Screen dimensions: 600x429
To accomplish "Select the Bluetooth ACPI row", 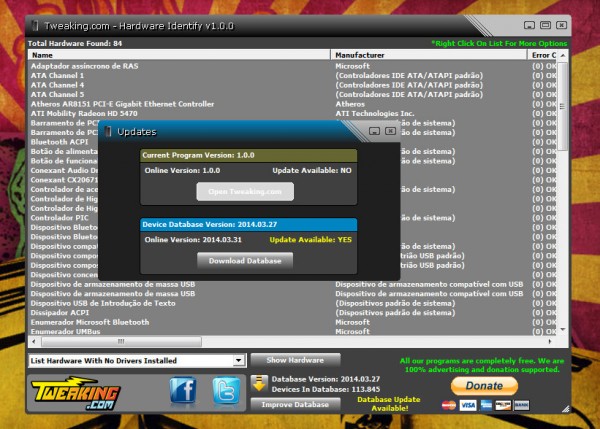I will tap(59, 142).
